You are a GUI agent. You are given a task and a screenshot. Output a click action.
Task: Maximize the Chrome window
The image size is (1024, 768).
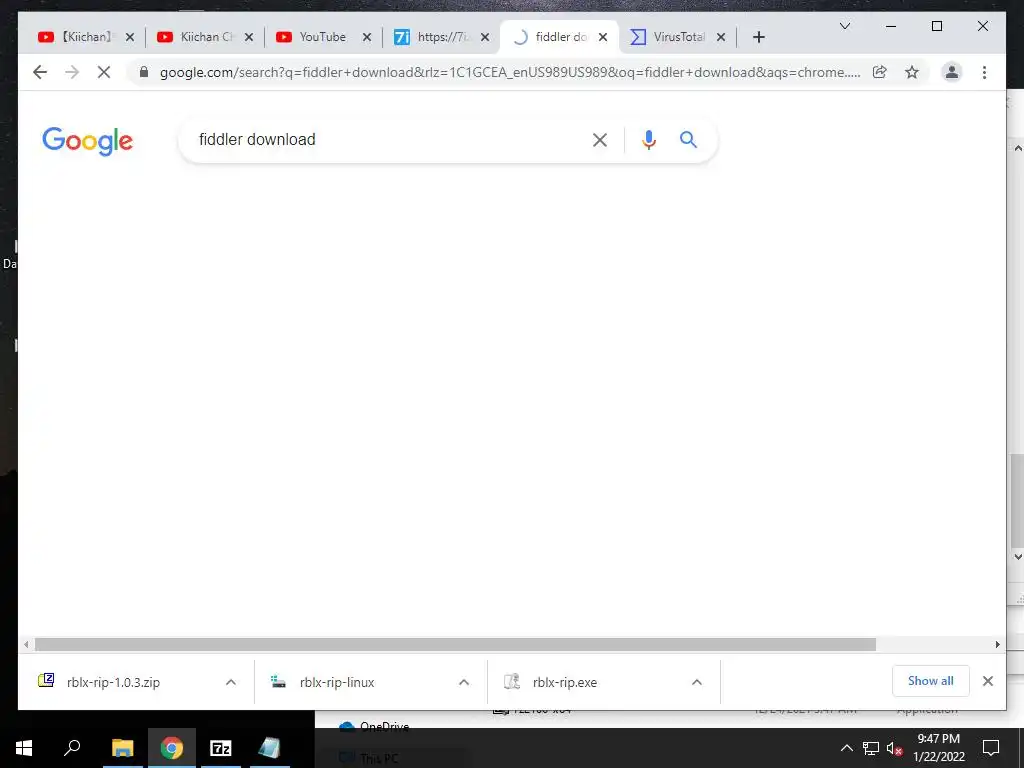click(936, 26)
